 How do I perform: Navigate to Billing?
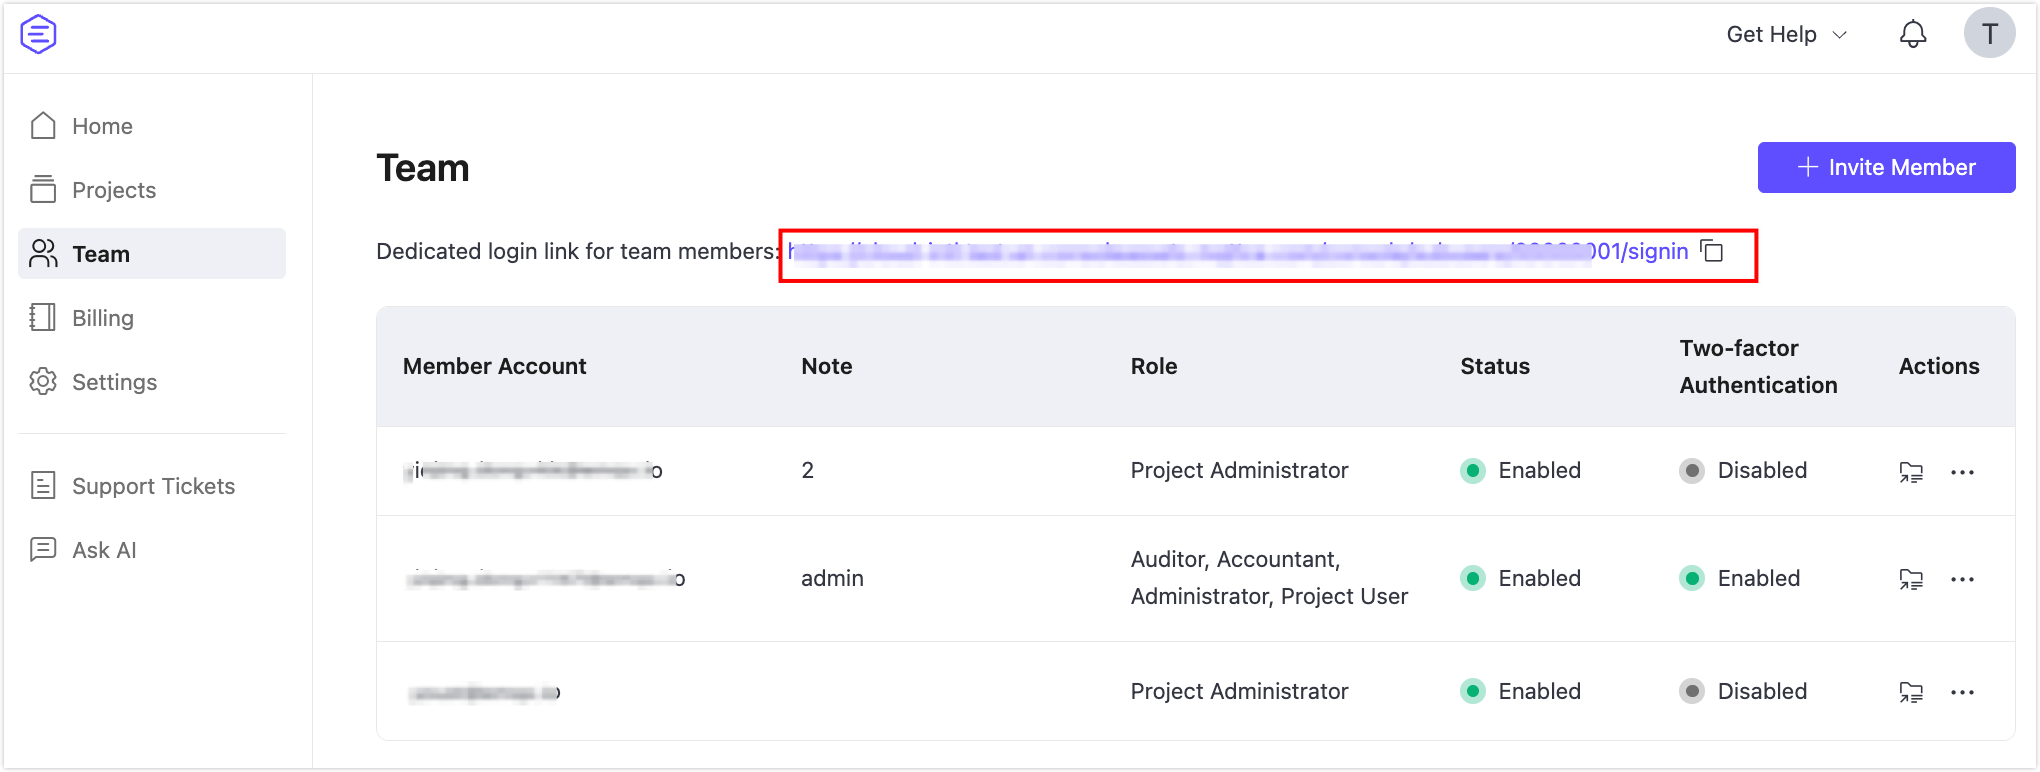pyautogui.click(x=102, y=318)
